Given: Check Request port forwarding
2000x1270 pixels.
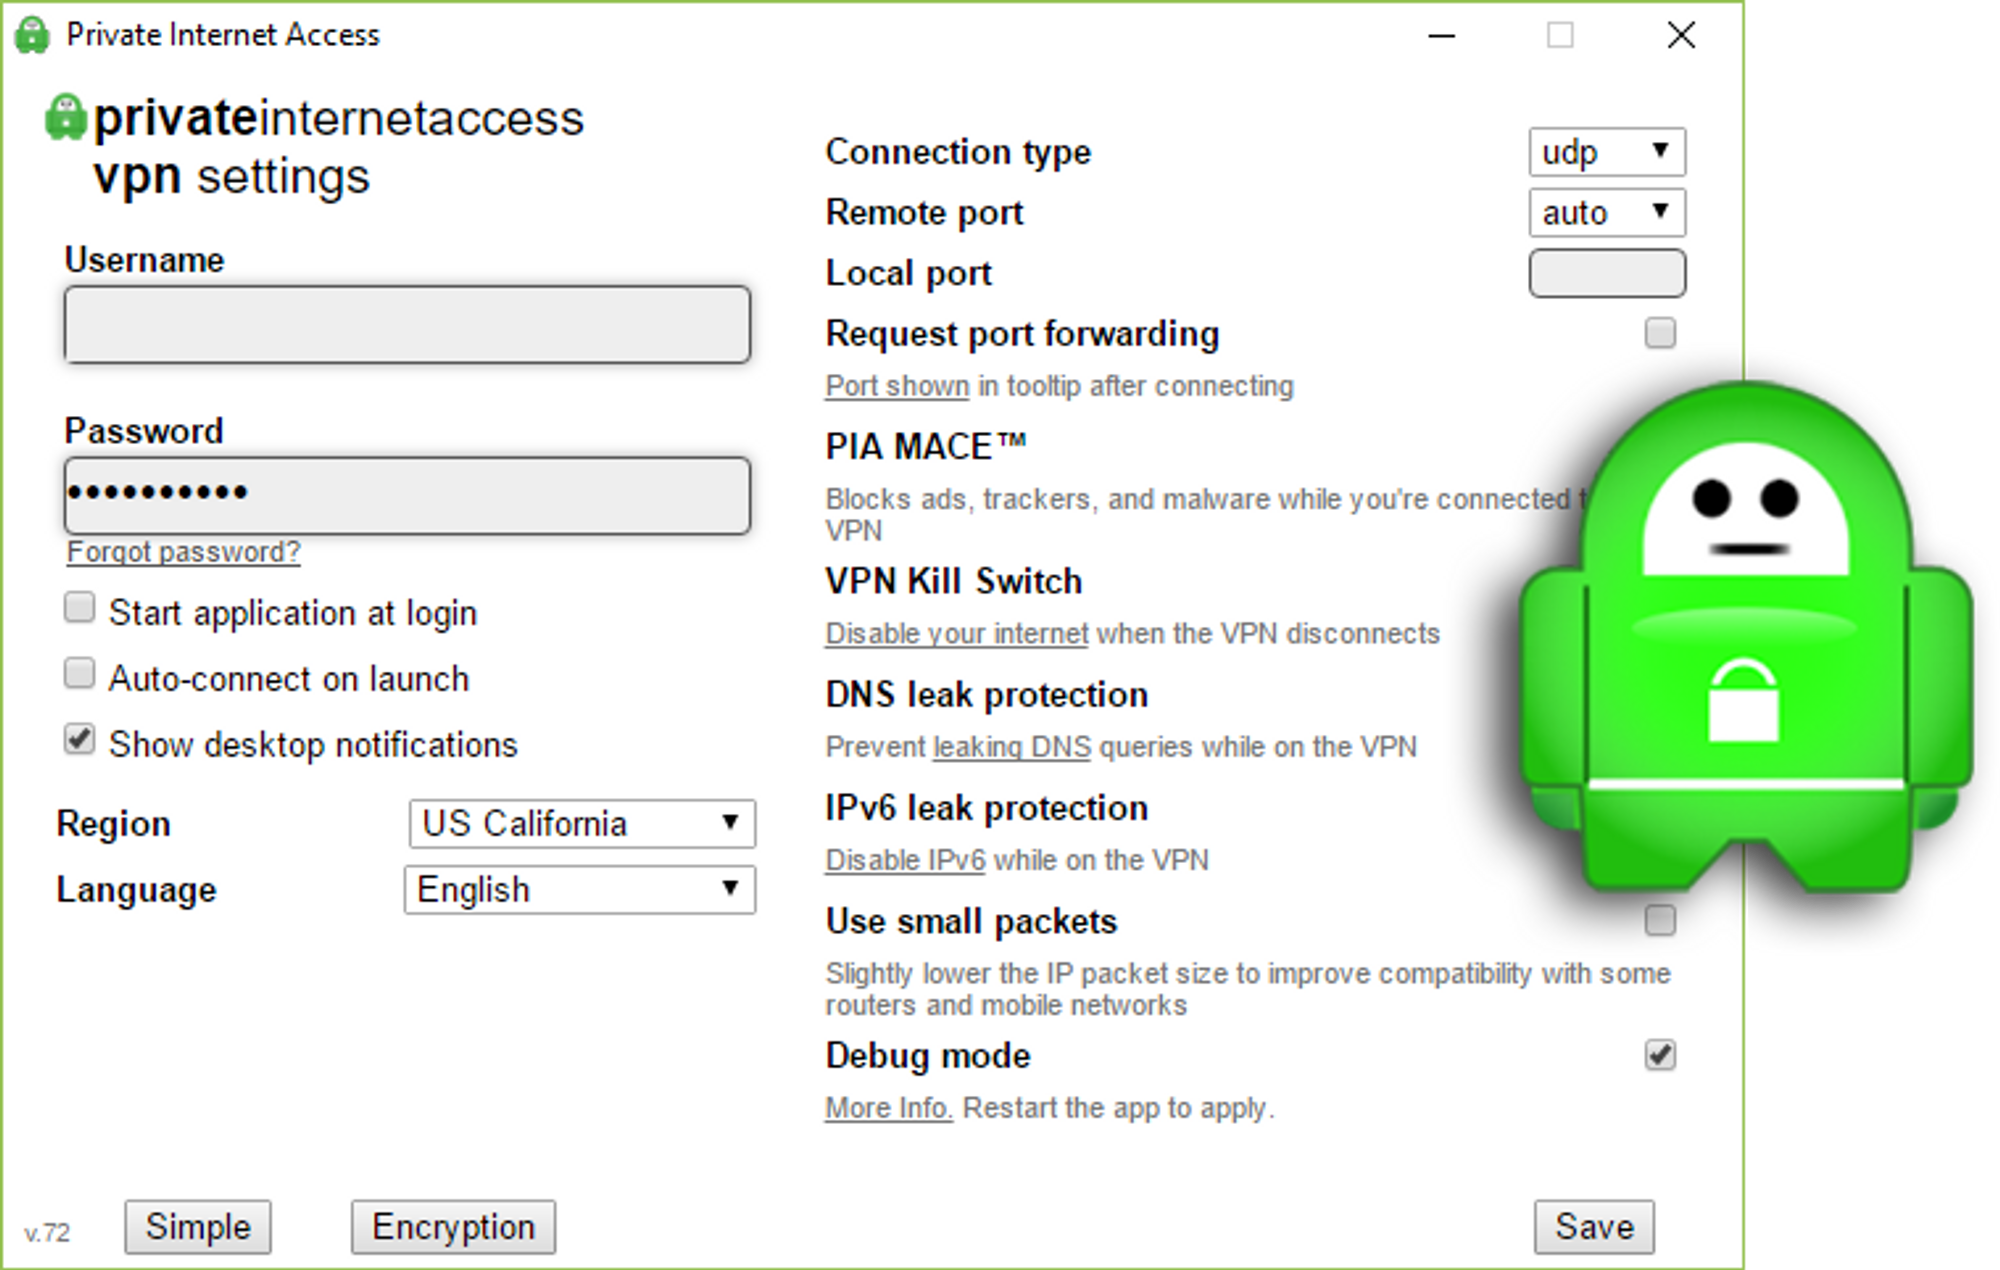Looking at the screenshot, I should point(1660,333).
